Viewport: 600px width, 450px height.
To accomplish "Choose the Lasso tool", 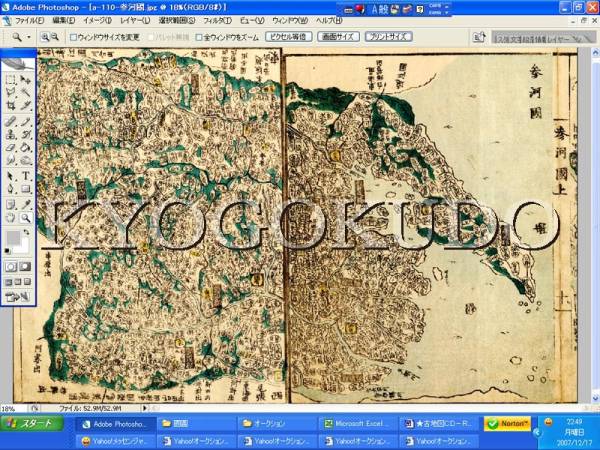I will coord(11,92).
